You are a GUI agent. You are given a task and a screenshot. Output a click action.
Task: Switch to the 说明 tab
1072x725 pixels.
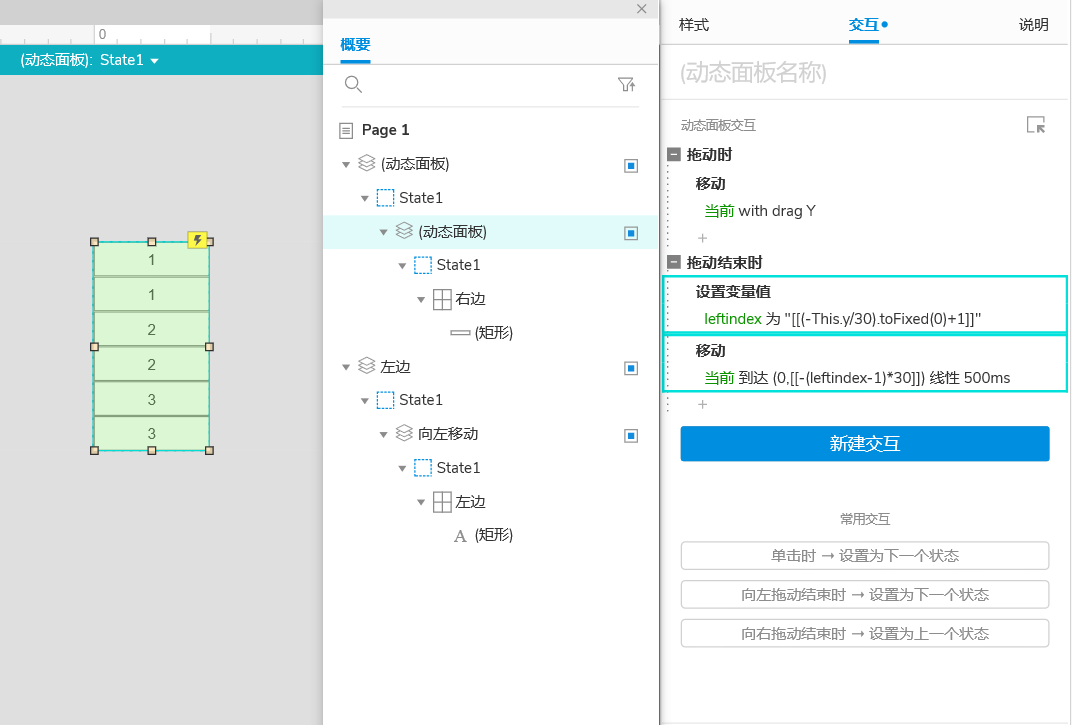1034,25
